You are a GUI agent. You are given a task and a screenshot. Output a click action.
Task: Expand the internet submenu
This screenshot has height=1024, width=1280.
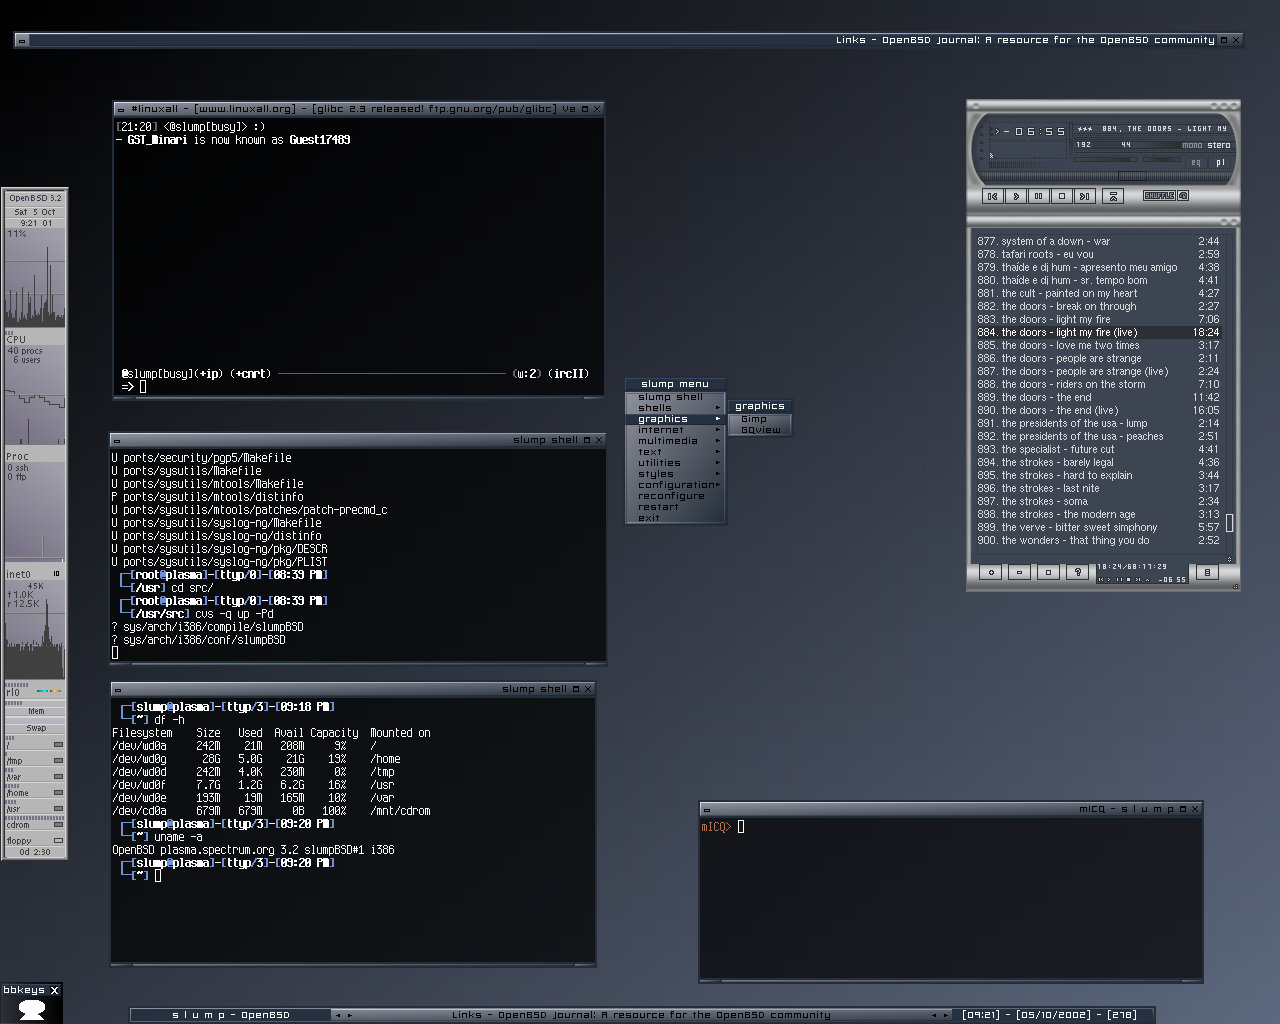[661, 430]
